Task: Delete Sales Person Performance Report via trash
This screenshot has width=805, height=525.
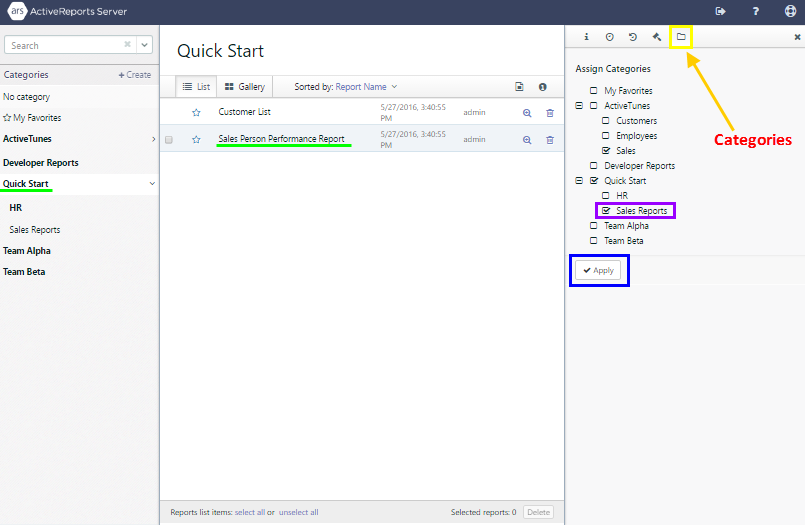Action: (550, 140)
